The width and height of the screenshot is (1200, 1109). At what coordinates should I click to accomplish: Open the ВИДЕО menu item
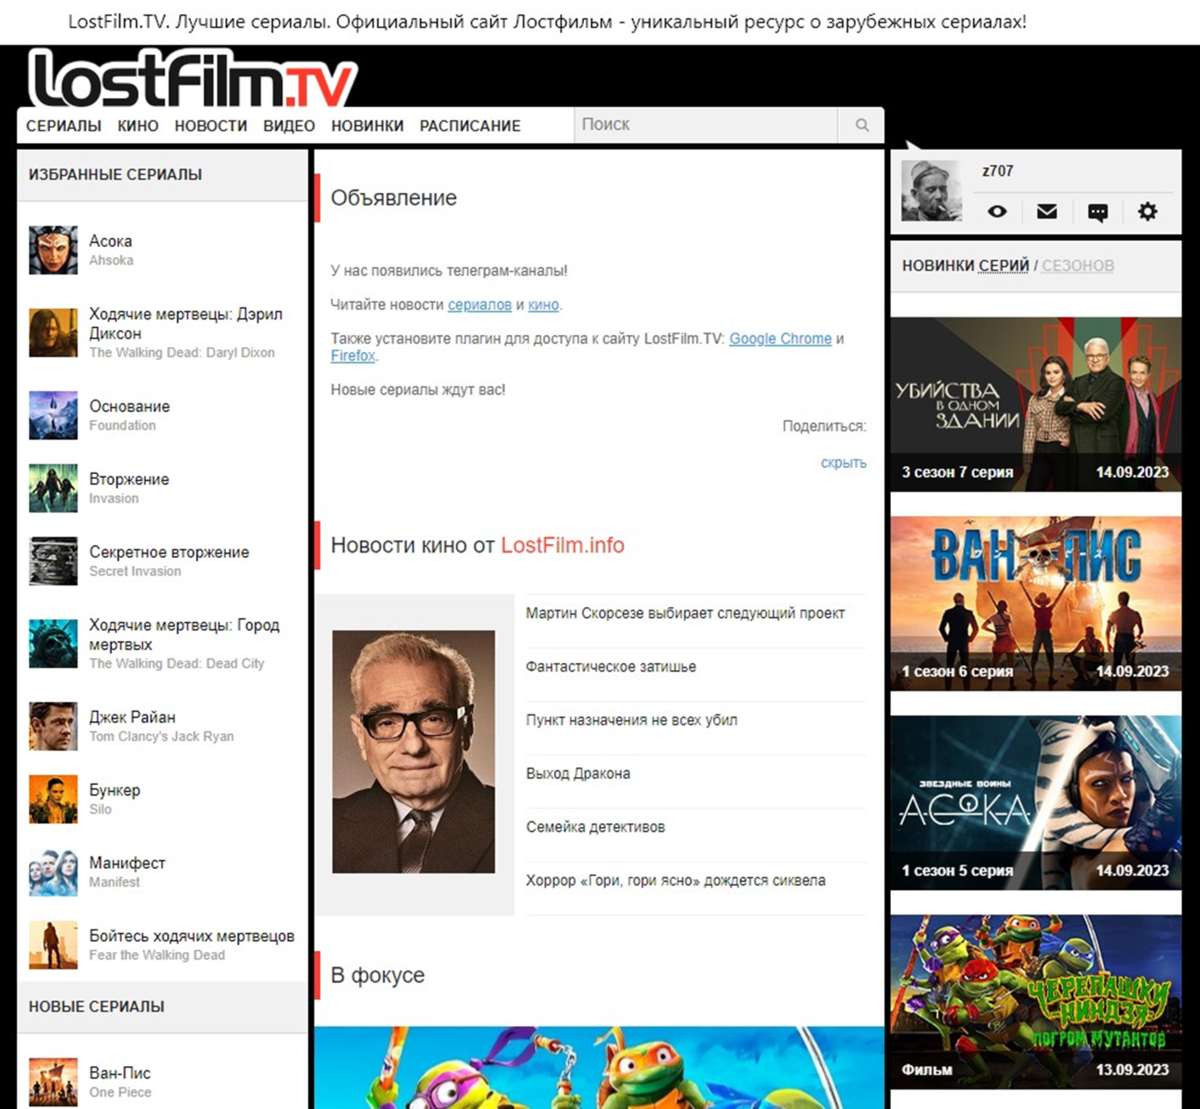(x=289, y=126)
